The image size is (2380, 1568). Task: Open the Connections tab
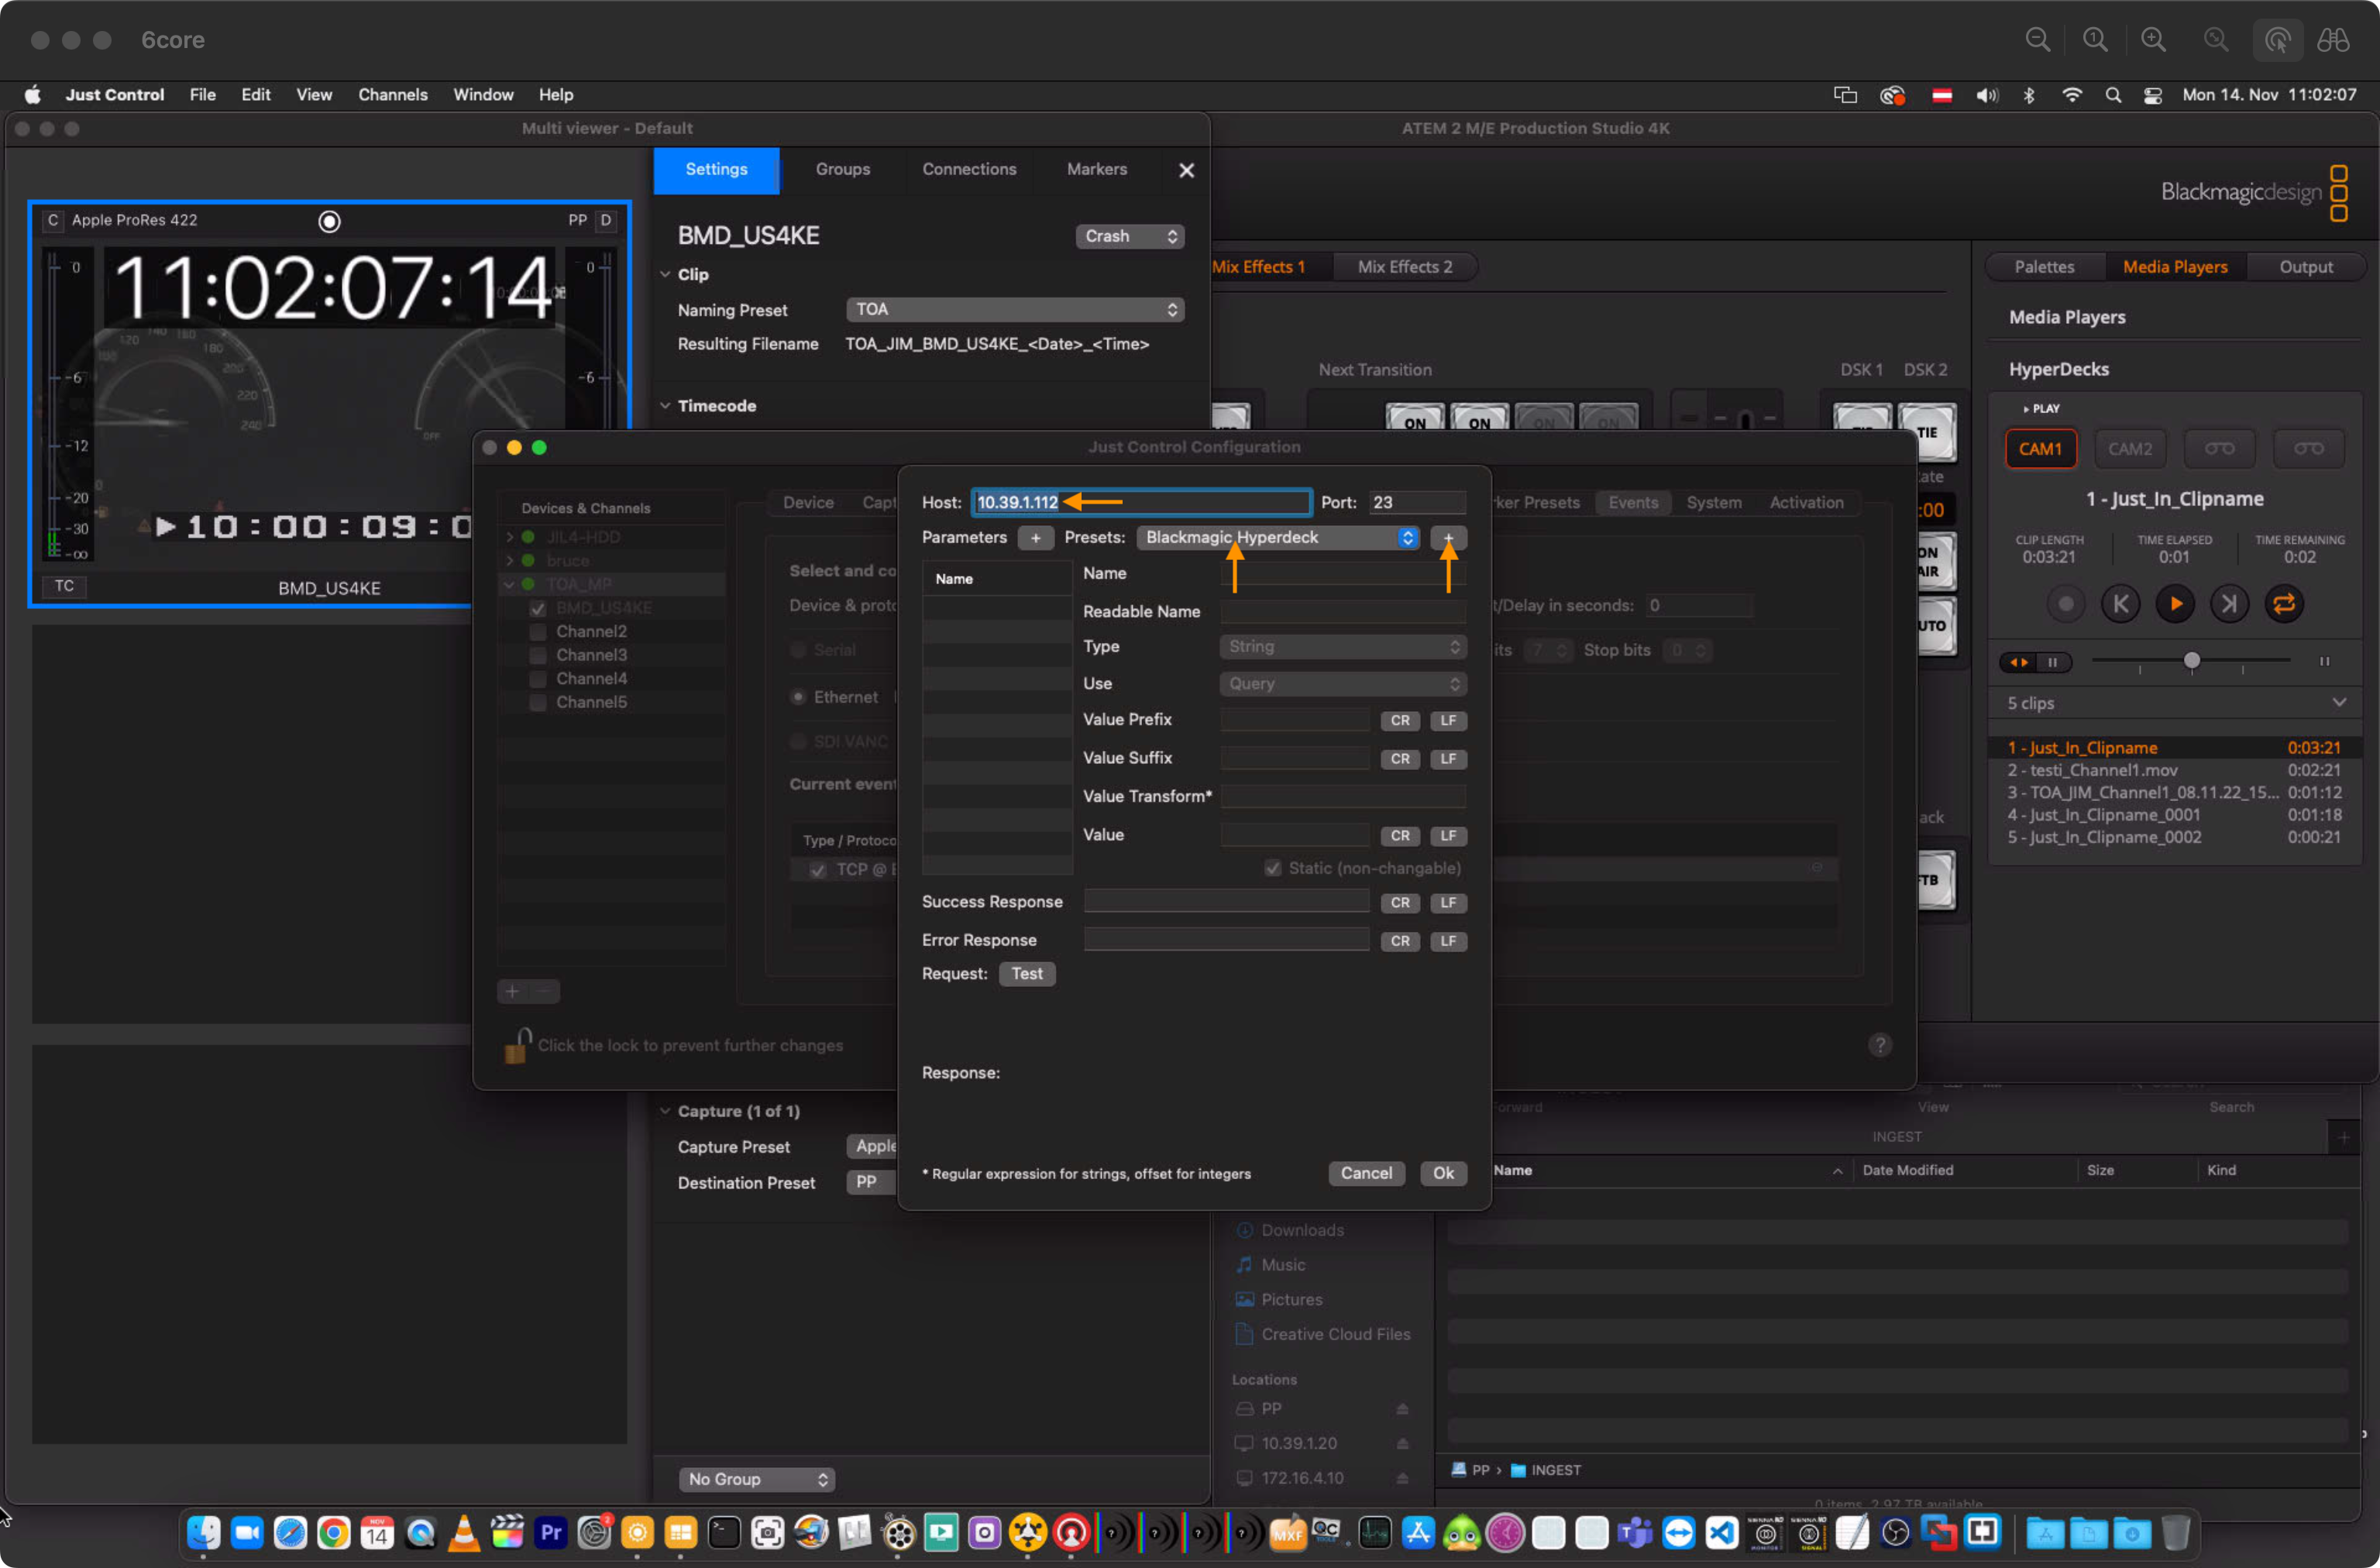tap(968, 170)
